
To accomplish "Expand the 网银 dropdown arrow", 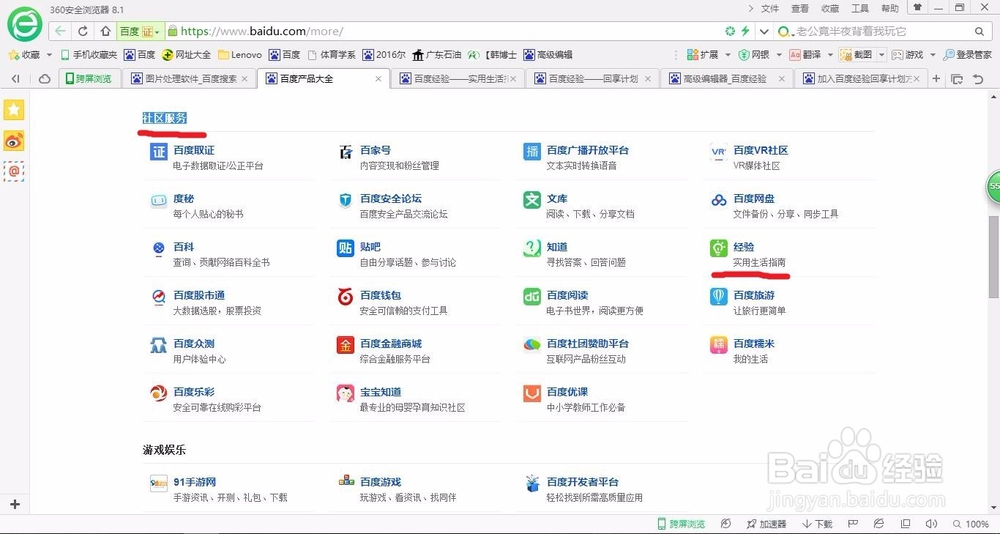I will [780, 55].
